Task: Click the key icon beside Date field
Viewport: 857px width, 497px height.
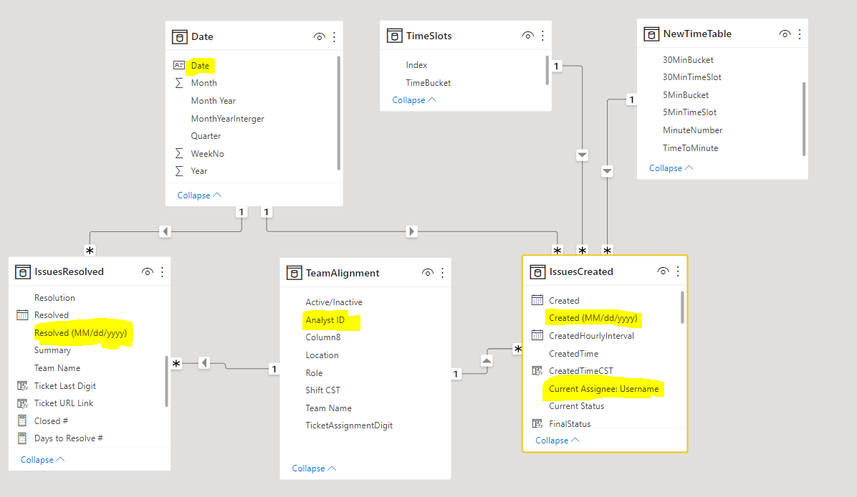Action: [x=179, y=66]
